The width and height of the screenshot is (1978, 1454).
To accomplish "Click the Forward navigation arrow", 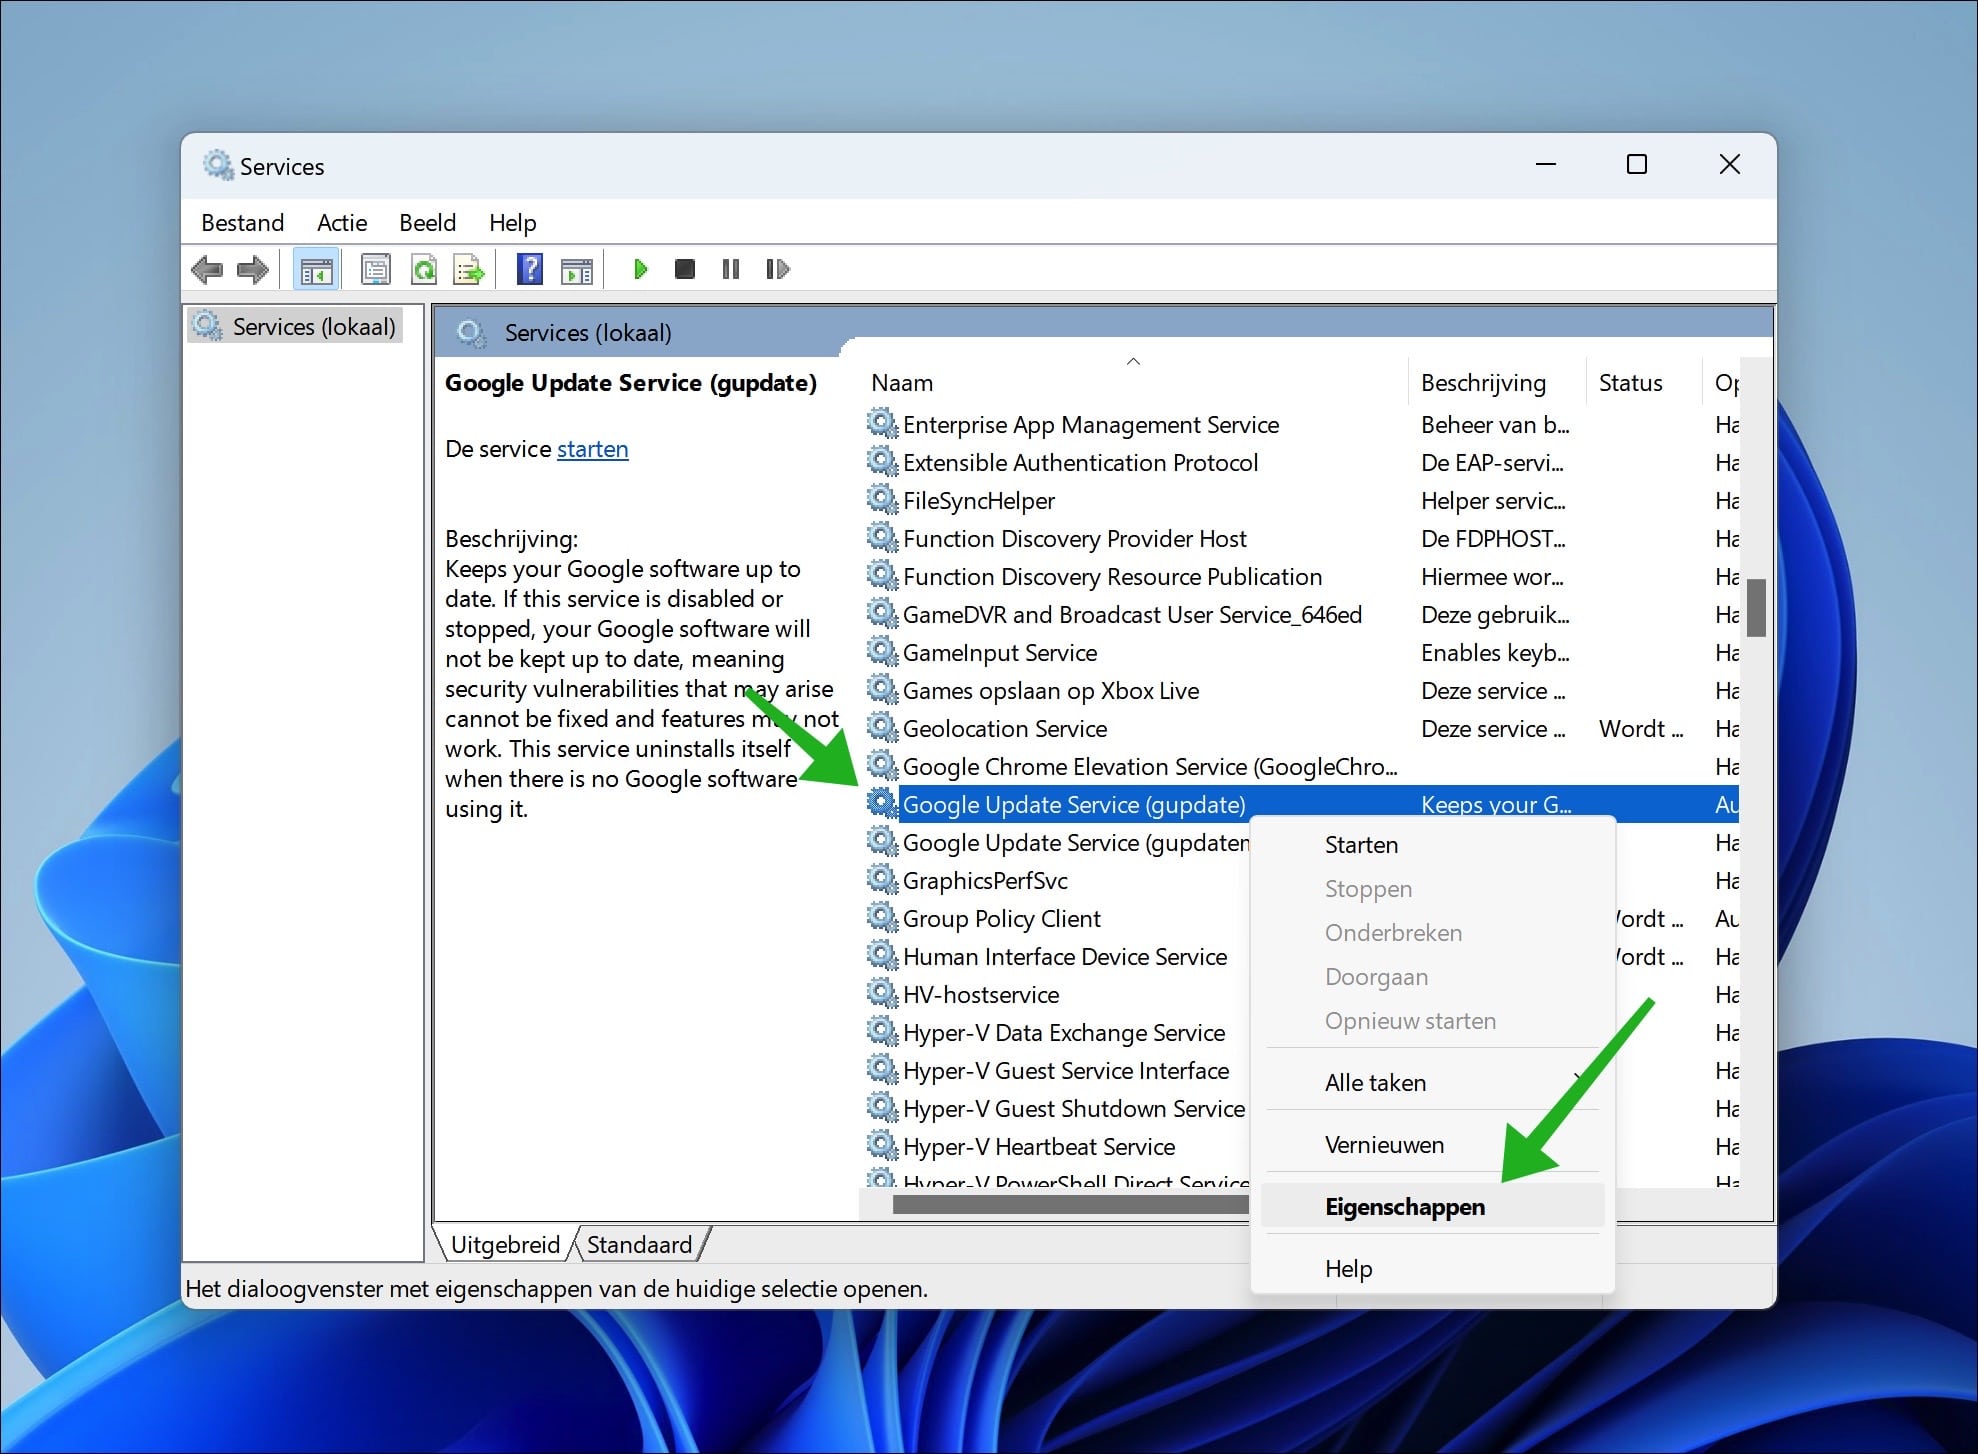I will click(252, 268).
